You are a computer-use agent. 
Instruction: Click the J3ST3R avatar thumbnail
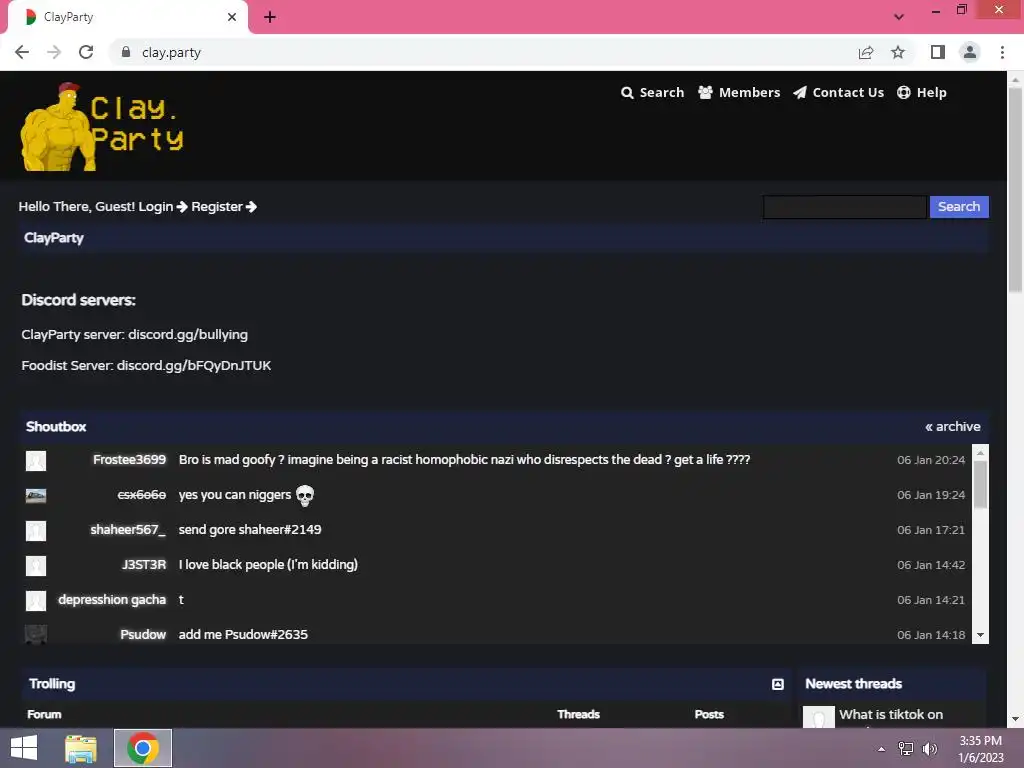click(x=36, y=566)
